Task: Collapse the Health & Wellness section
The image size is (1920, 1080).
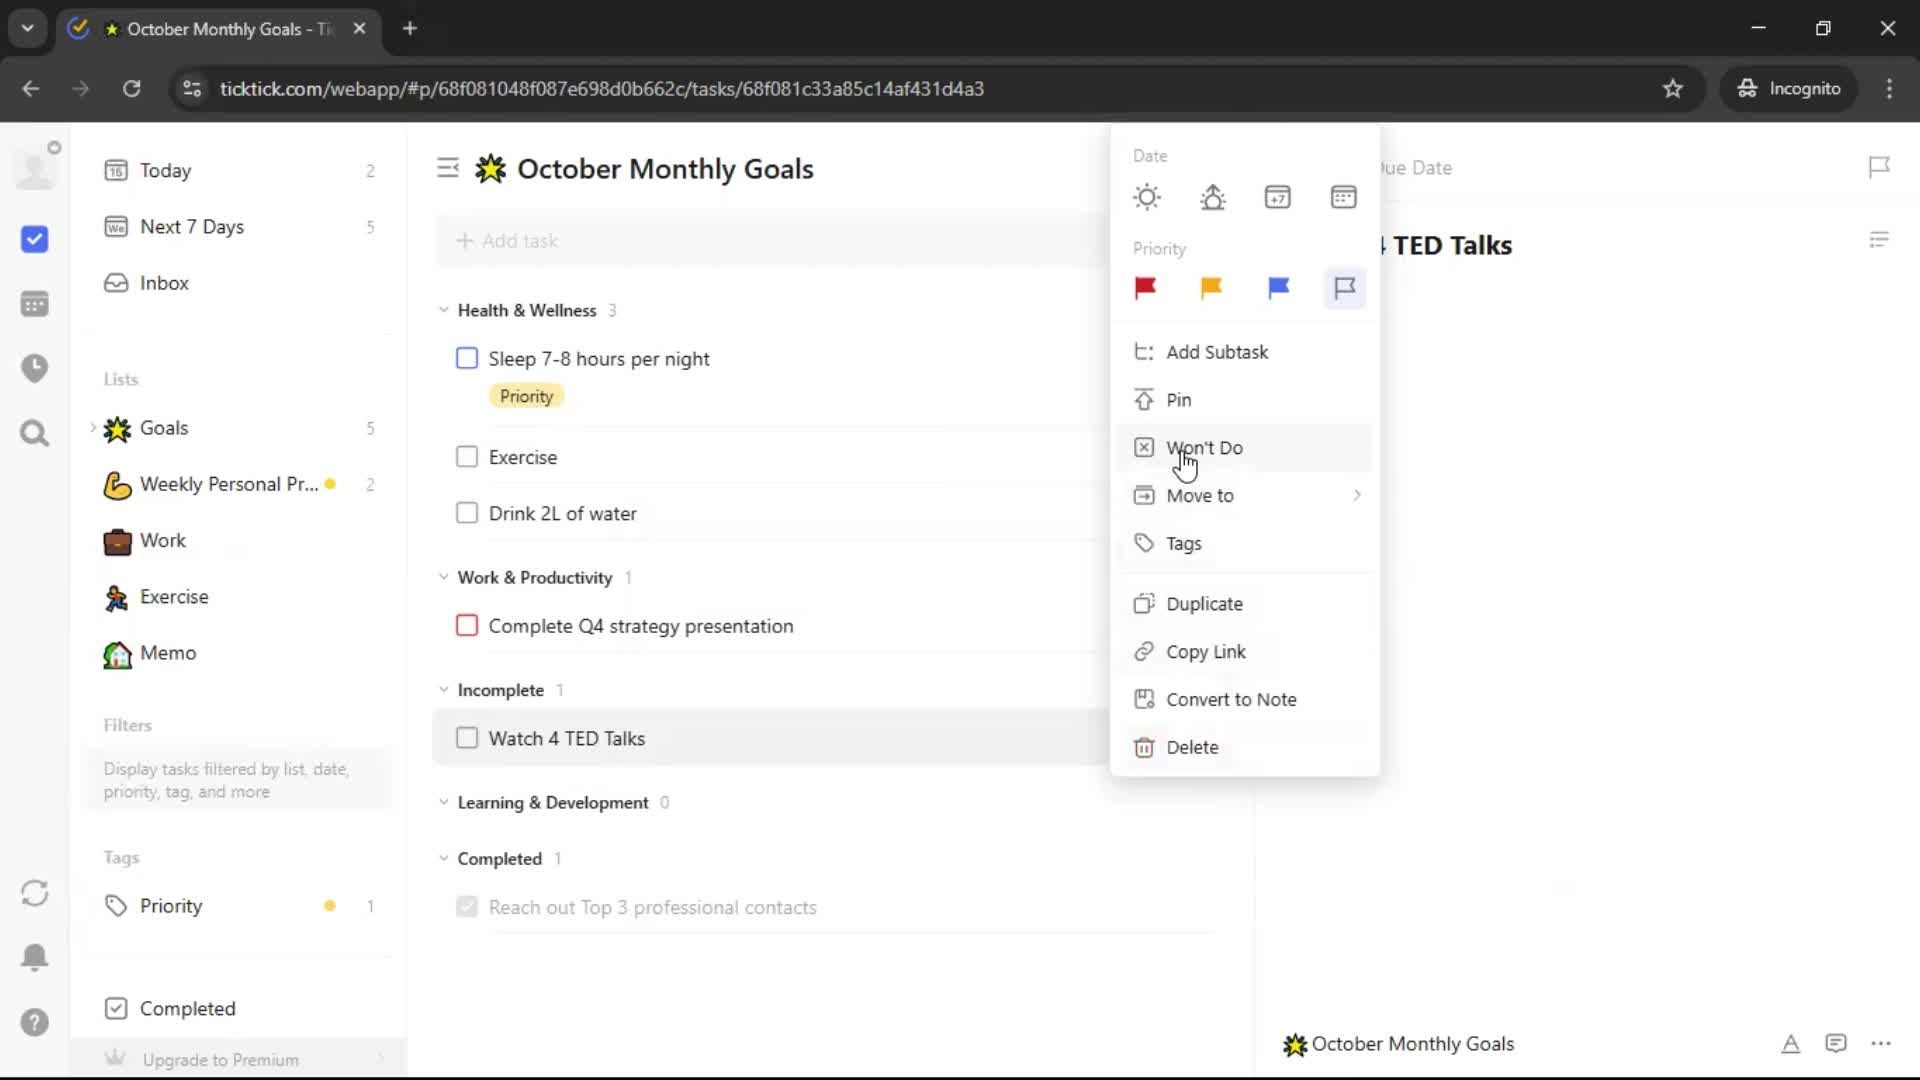Action: pos(444,310)
